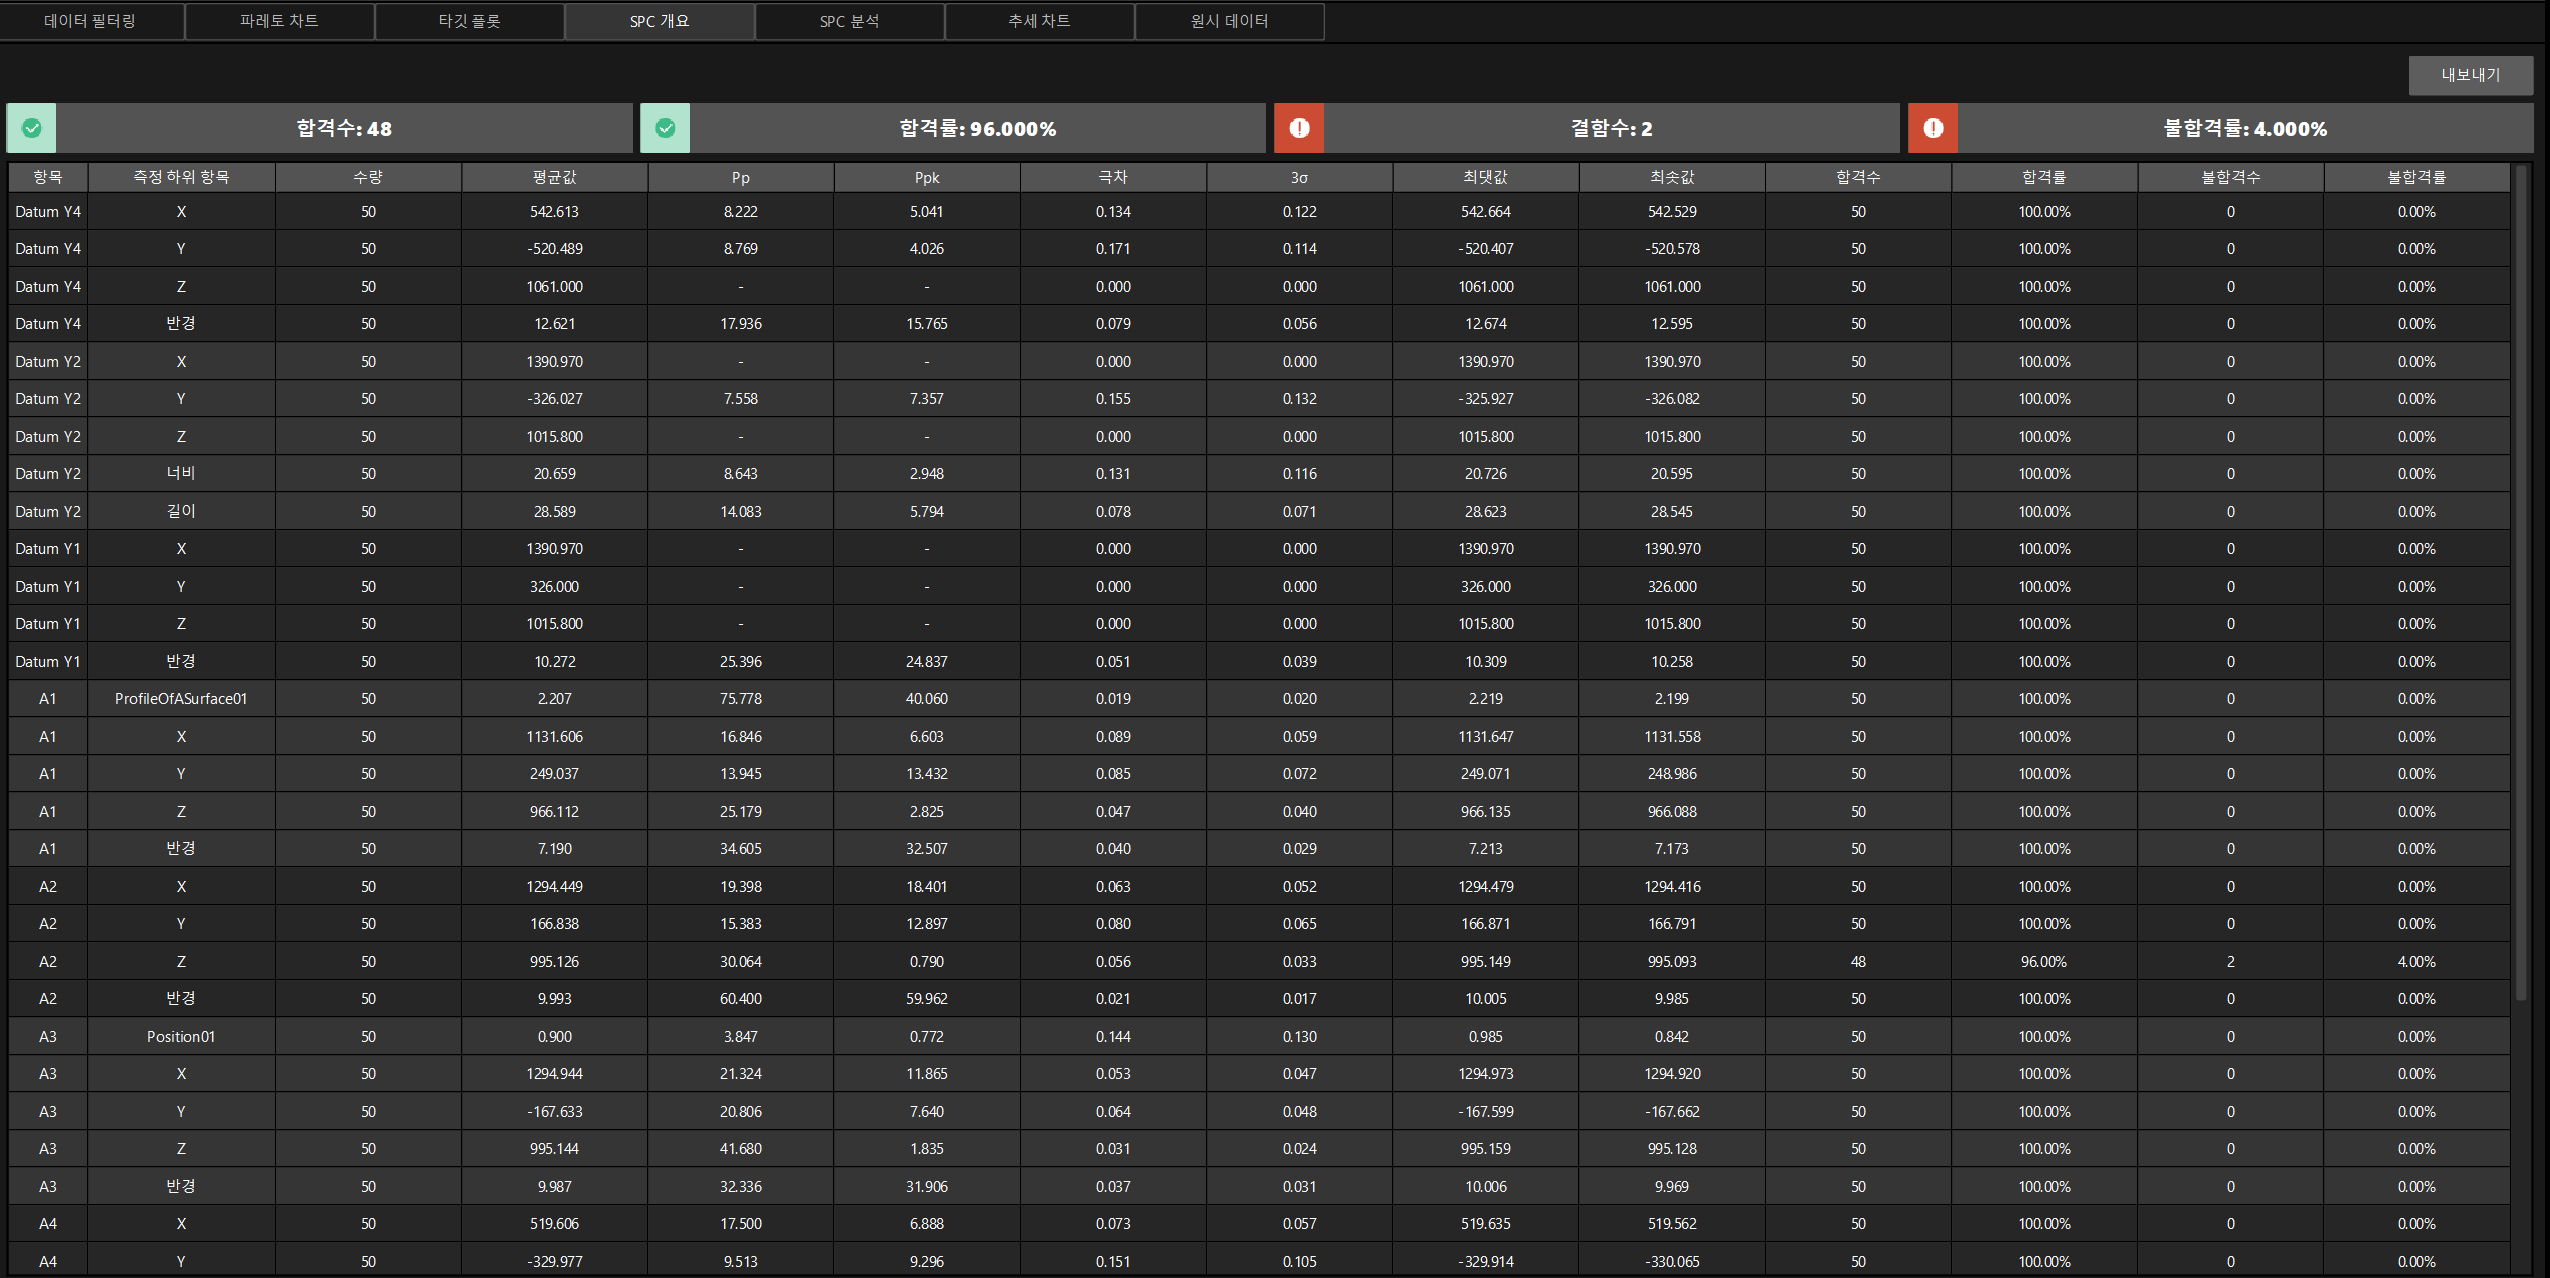Click the 최솟값 column header

pos(1672,177)
